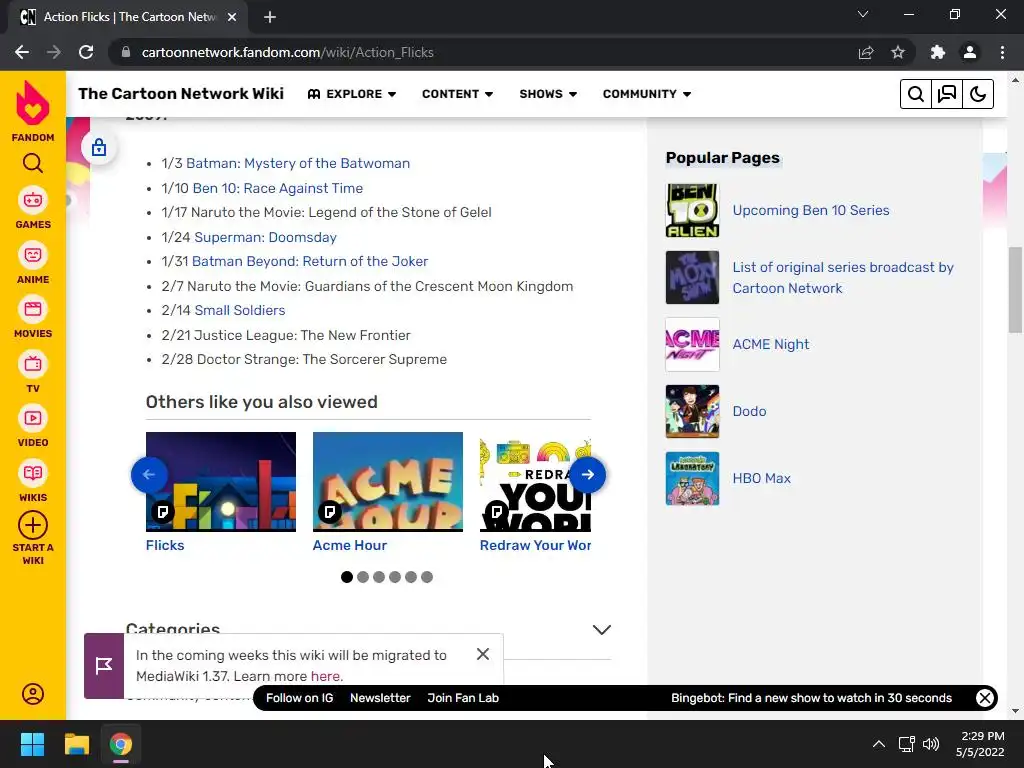Select the fourth carousel dot
This screenshot has width=1024, height=768.
click(394, 577)
